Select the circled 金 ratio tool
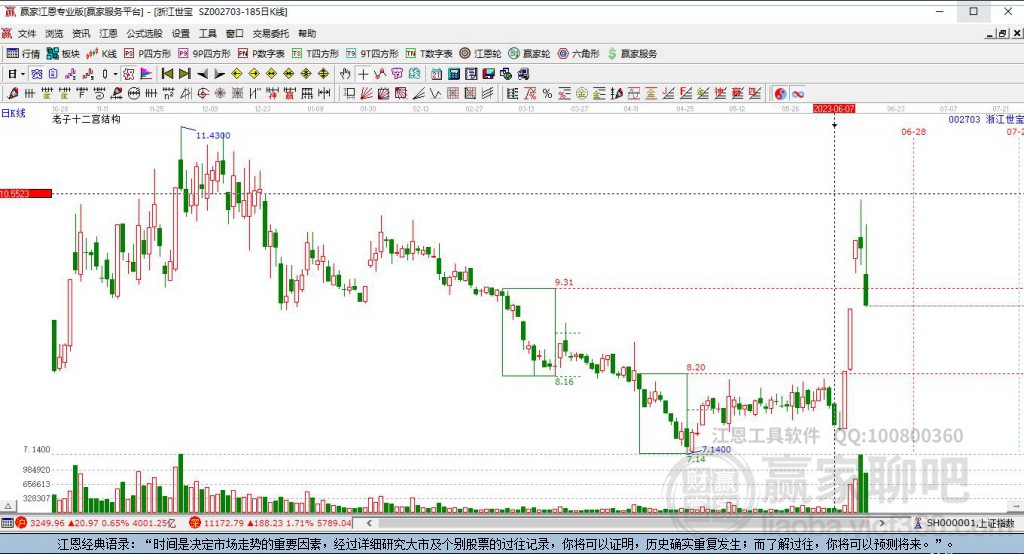 (582, 93)
